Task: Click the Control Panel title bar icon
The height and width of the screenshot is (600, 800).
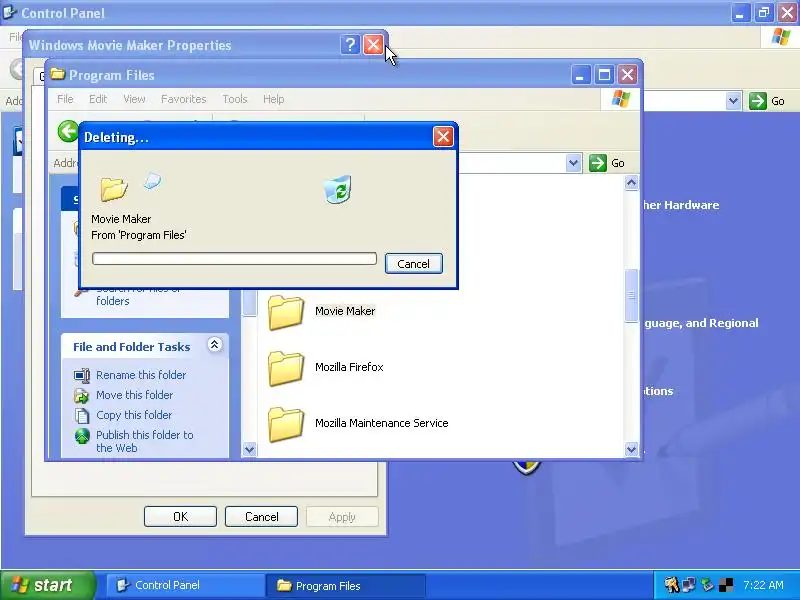Action: coord(10,12)
